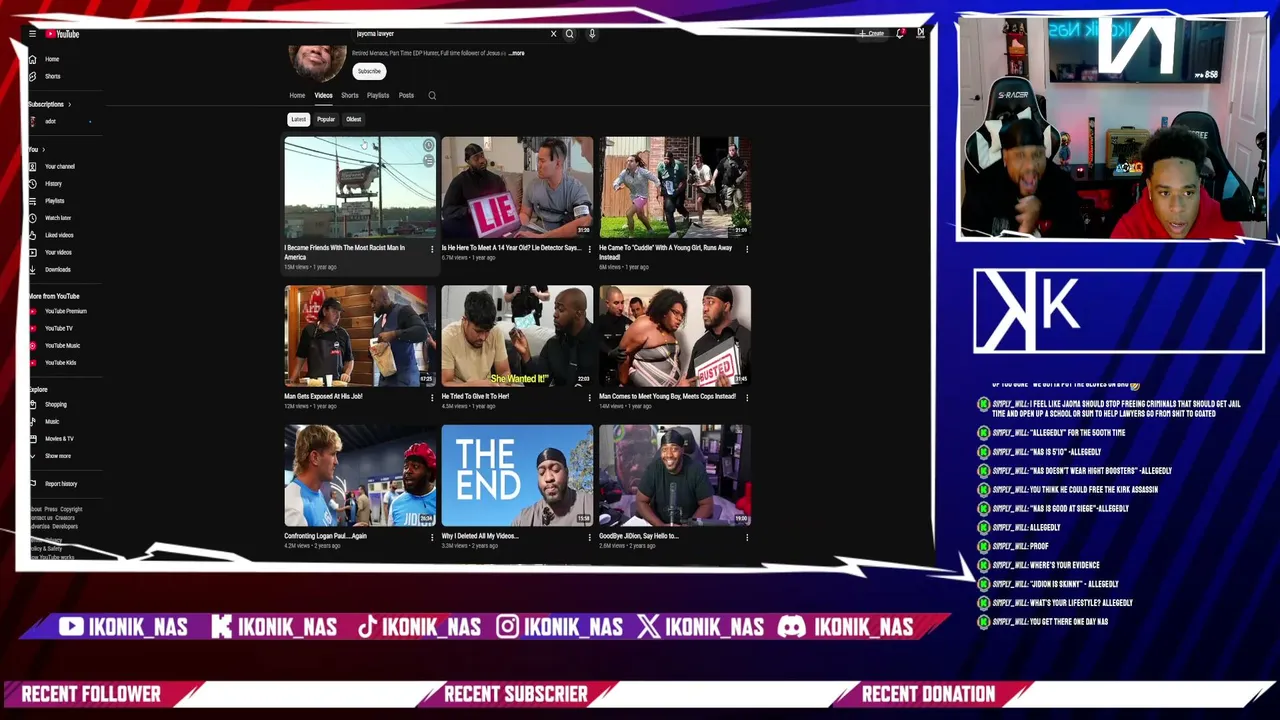1280x720 pixels.
Task: Open options for Cuddle video
Action: (x=747, y=249)
